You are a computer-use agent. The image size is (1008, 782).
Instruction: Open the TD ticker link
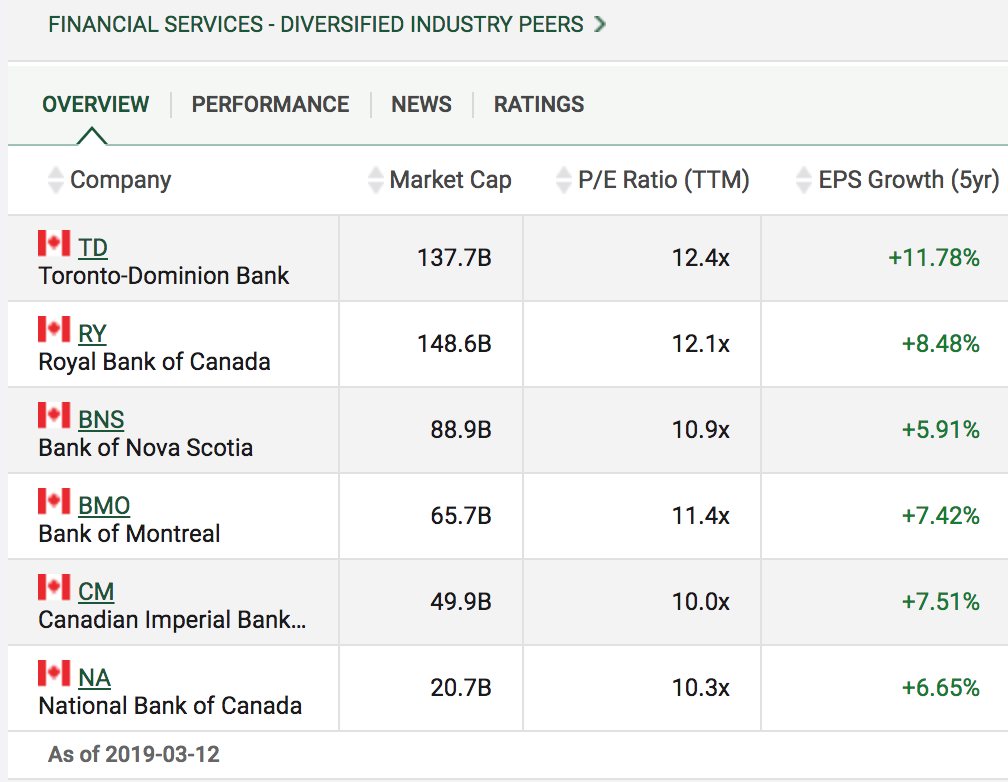[93, 248]
